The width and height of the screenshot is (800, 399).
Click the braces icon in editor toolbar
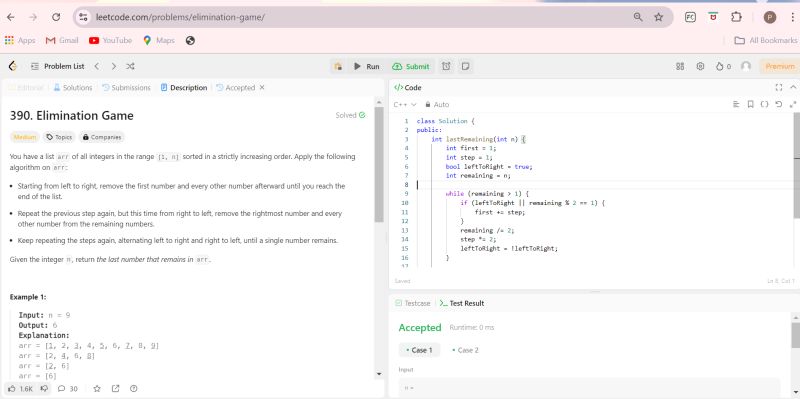click(764, 104)
